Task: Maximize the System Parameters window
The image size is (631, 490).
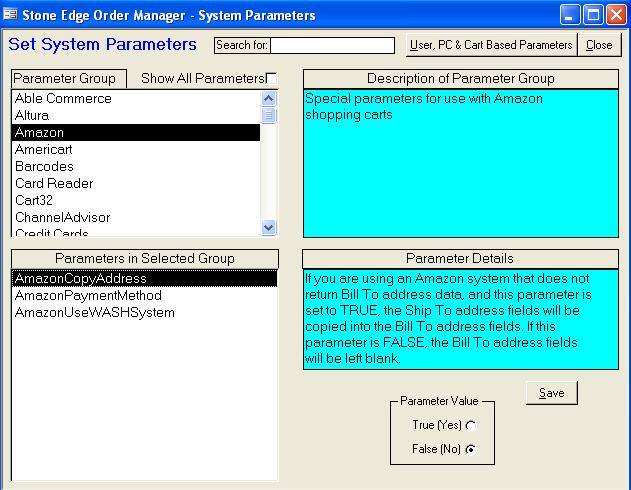Action: tap(593, 15)
